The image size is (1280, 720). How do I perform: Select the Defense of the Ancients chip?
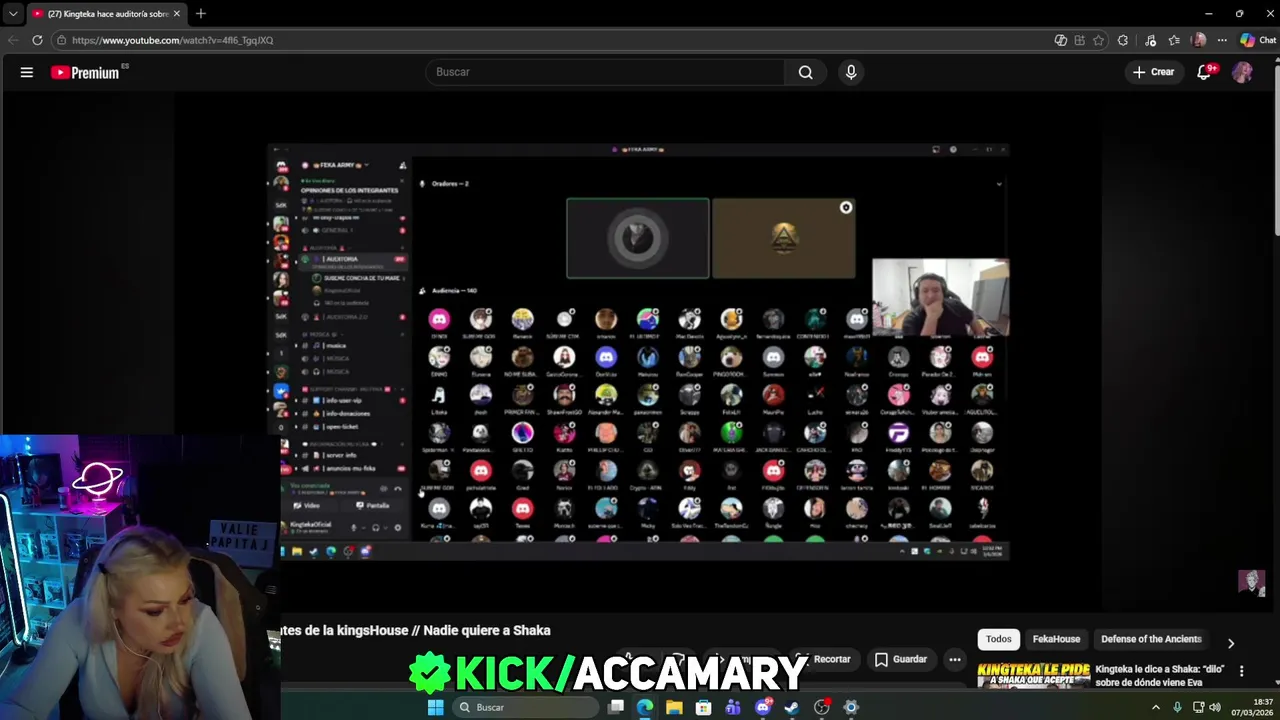tap(1151, 639)
